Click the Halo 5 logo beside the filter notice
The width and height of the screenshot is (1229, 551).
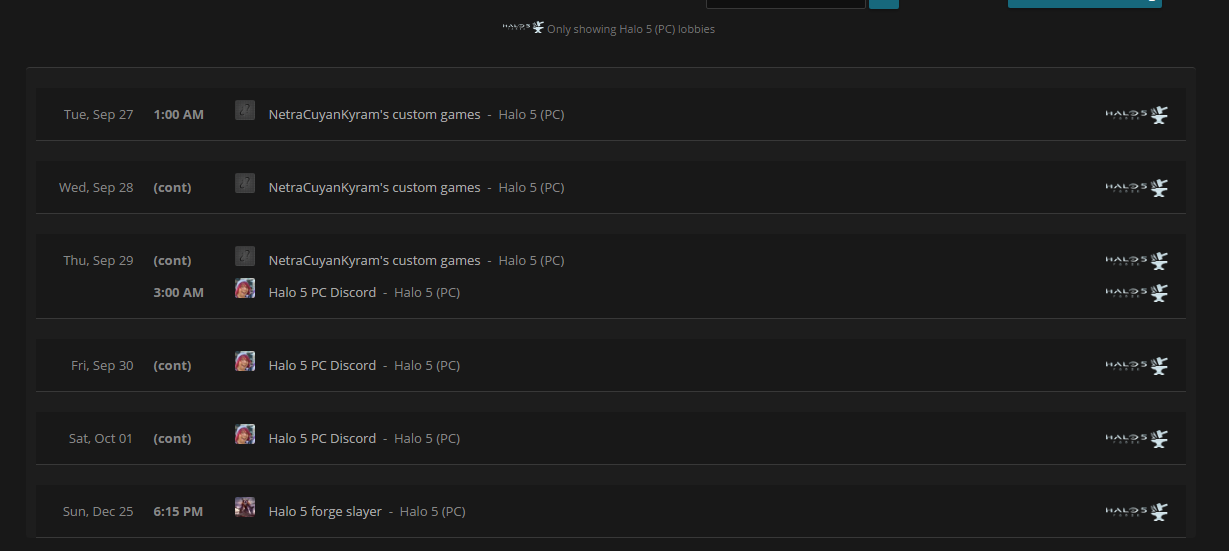pos(523,28)
